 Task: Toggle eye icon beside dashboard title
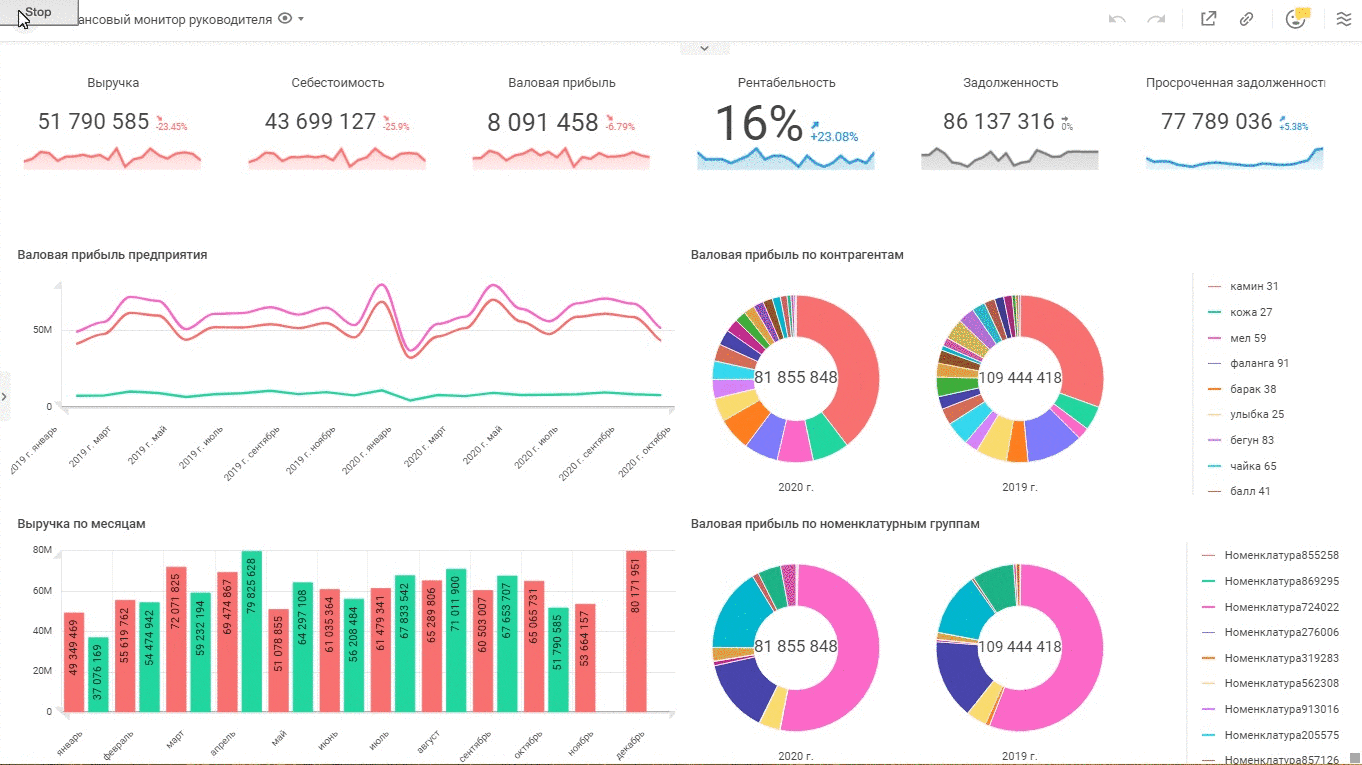pyautogui.click(x=285, y=19)
